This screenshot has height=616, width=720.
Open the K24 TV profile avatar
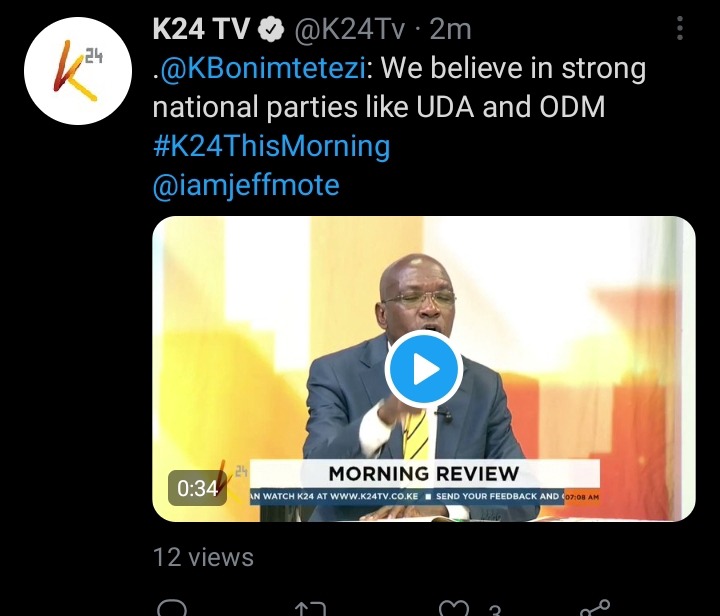[78, 71]
